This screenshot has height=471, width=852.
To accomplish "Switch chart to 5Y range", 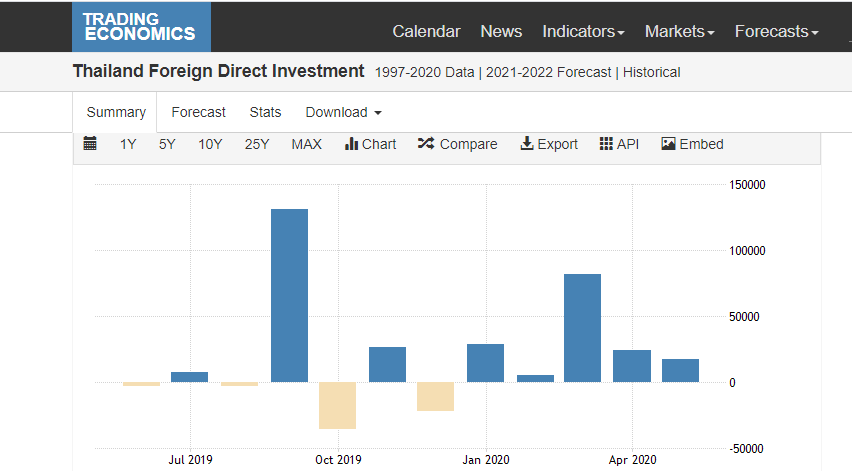I will (x=167, y=144).
